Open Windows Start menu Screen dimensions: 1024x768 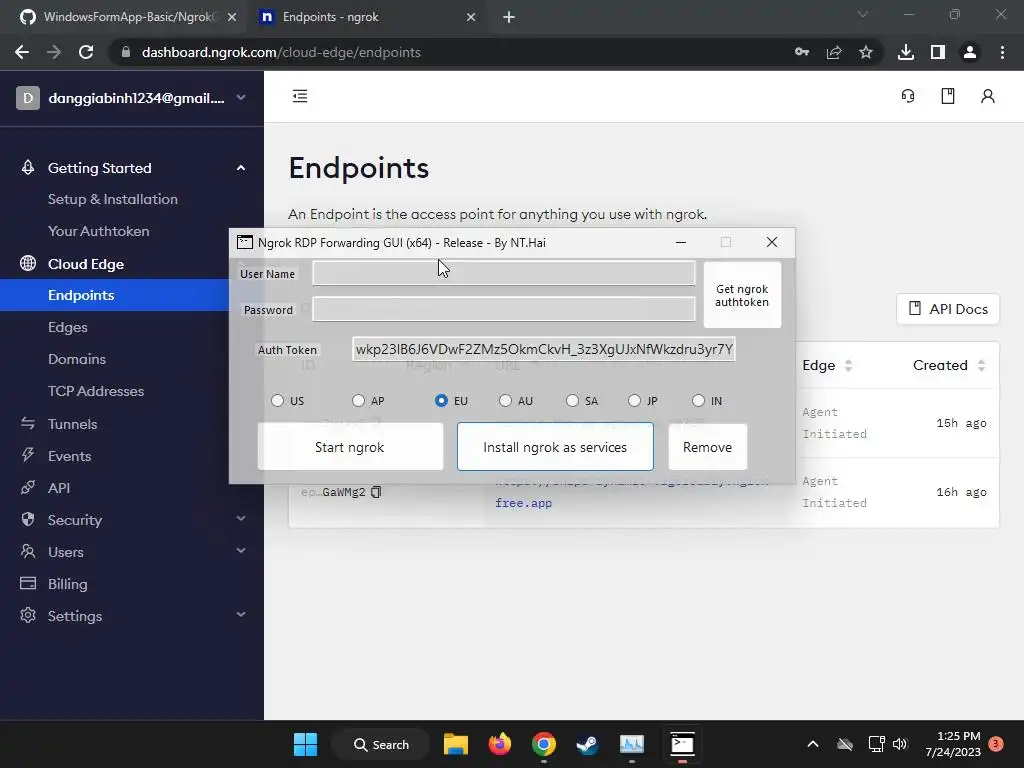coord(305,744)
